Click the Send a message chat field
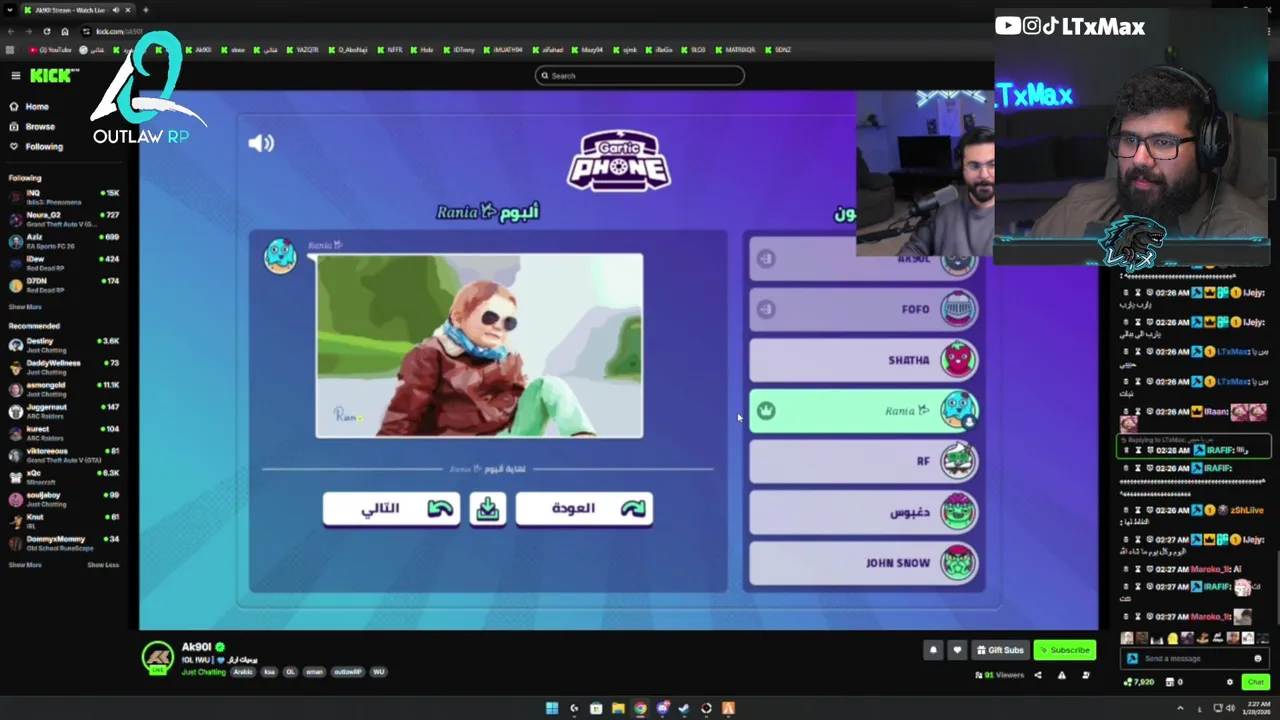 tap(1196, 658)
